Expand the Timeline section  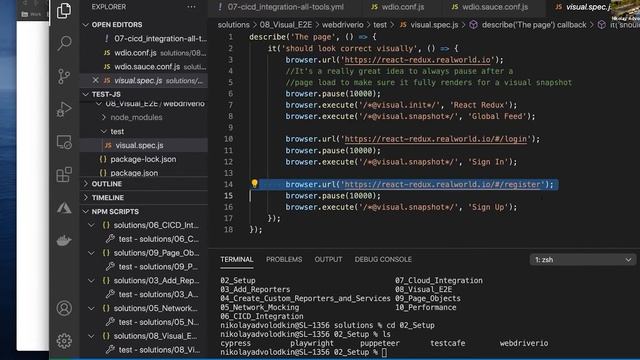pyautogui.click(x=107, y=198)
